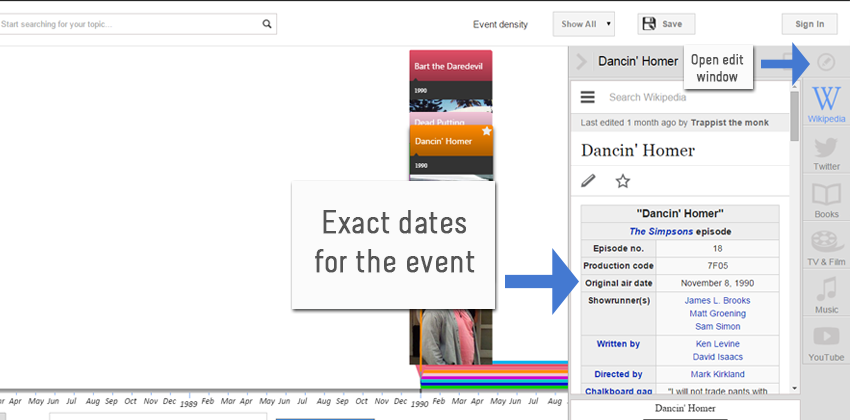Screen dimensions: 850x420
Task: Click the scrollbar down arrow in Wikipedia panel
Action: click(794, 388)
